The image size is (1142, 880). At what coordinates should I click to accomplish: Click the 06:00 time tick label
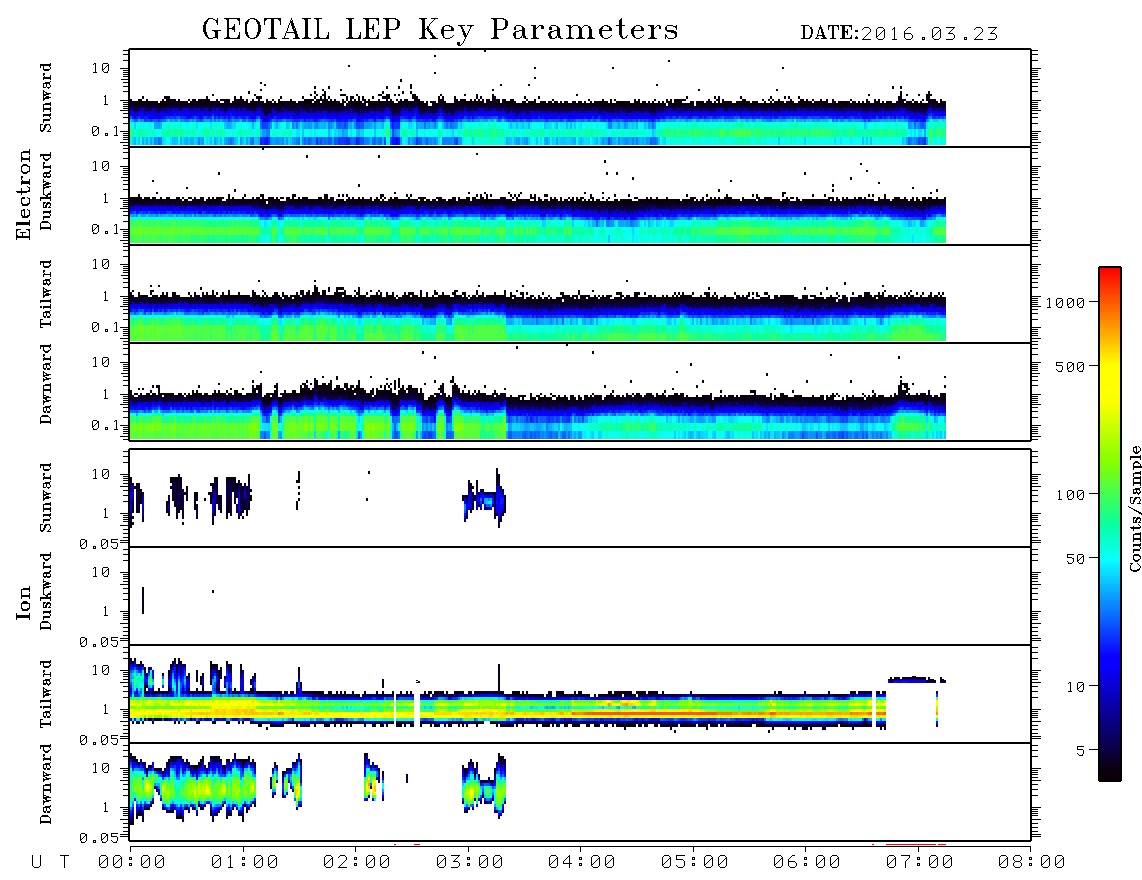pyautogui.click(x=807, y=863)
